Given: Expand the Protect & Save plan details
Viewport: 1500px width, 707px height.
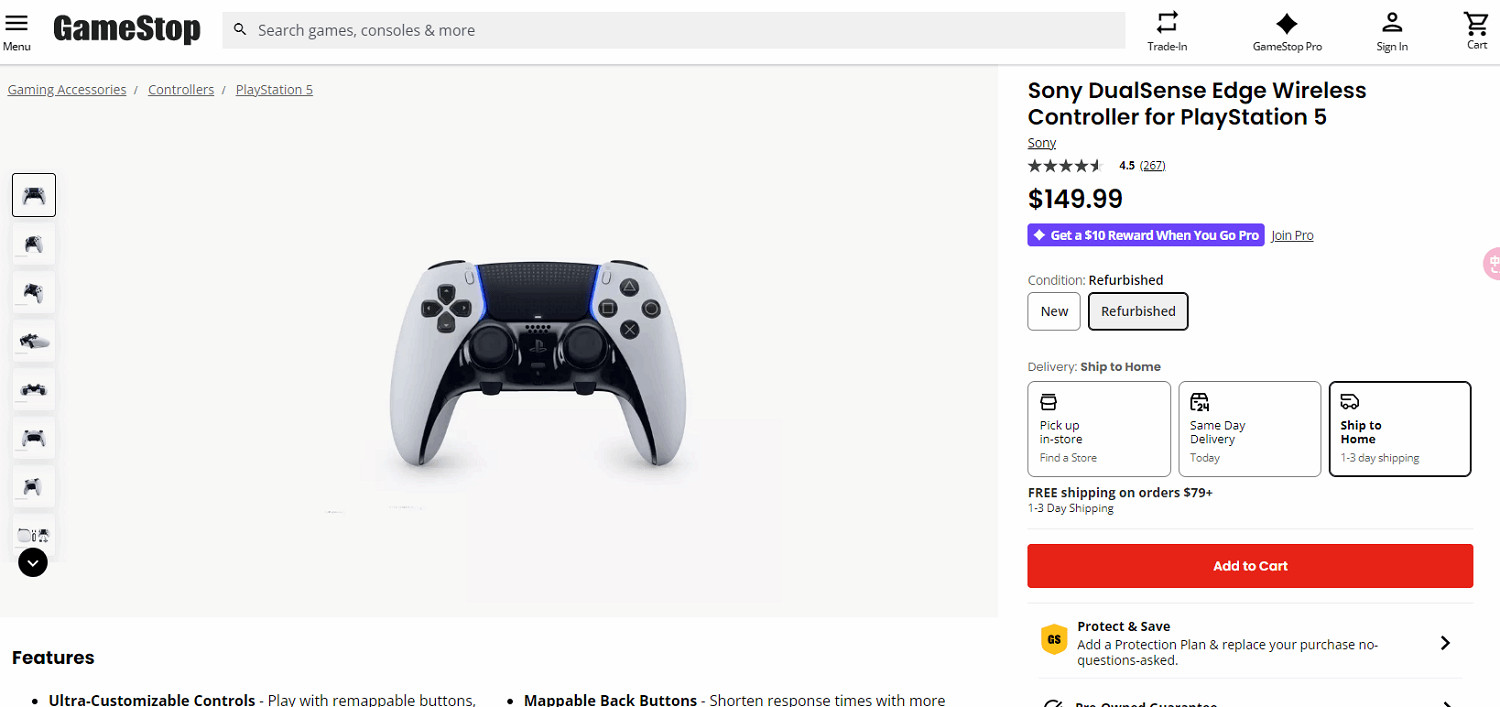Looking at the screenshot, I should click(x=1445, y=642).
